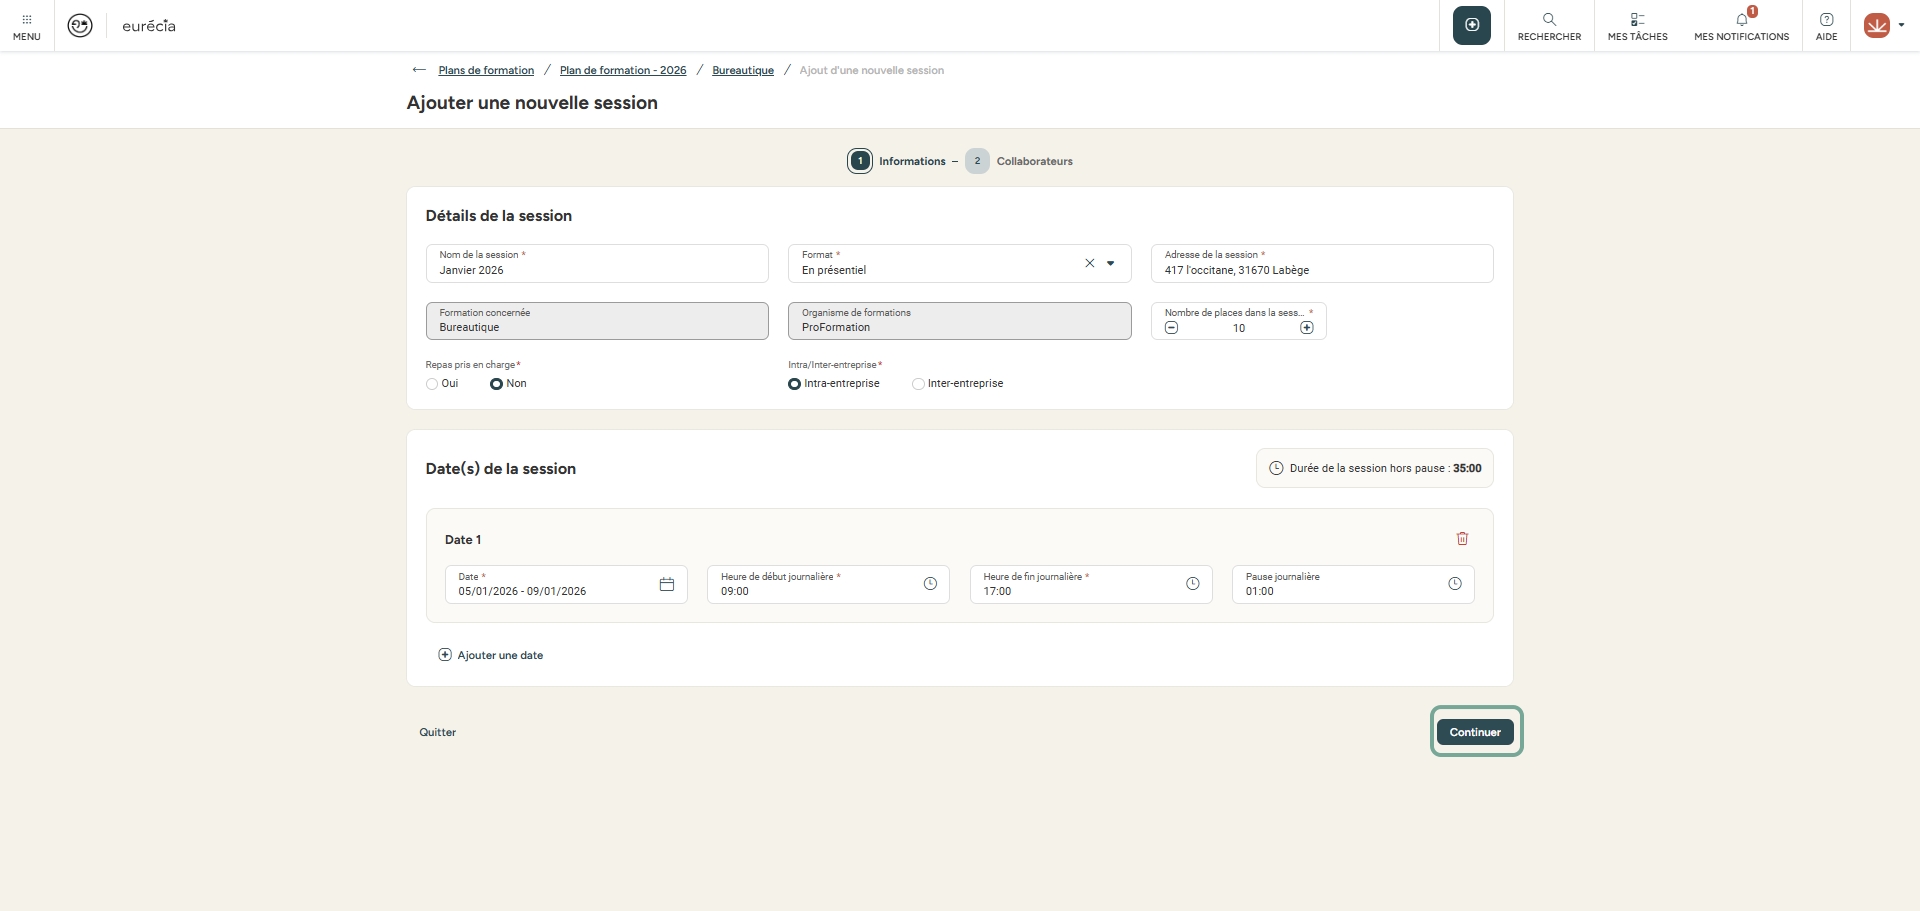Viewport: 1920px width, 911px height.
Task: Expand the Format dropdown arrow
Action: click(1110, 264)
